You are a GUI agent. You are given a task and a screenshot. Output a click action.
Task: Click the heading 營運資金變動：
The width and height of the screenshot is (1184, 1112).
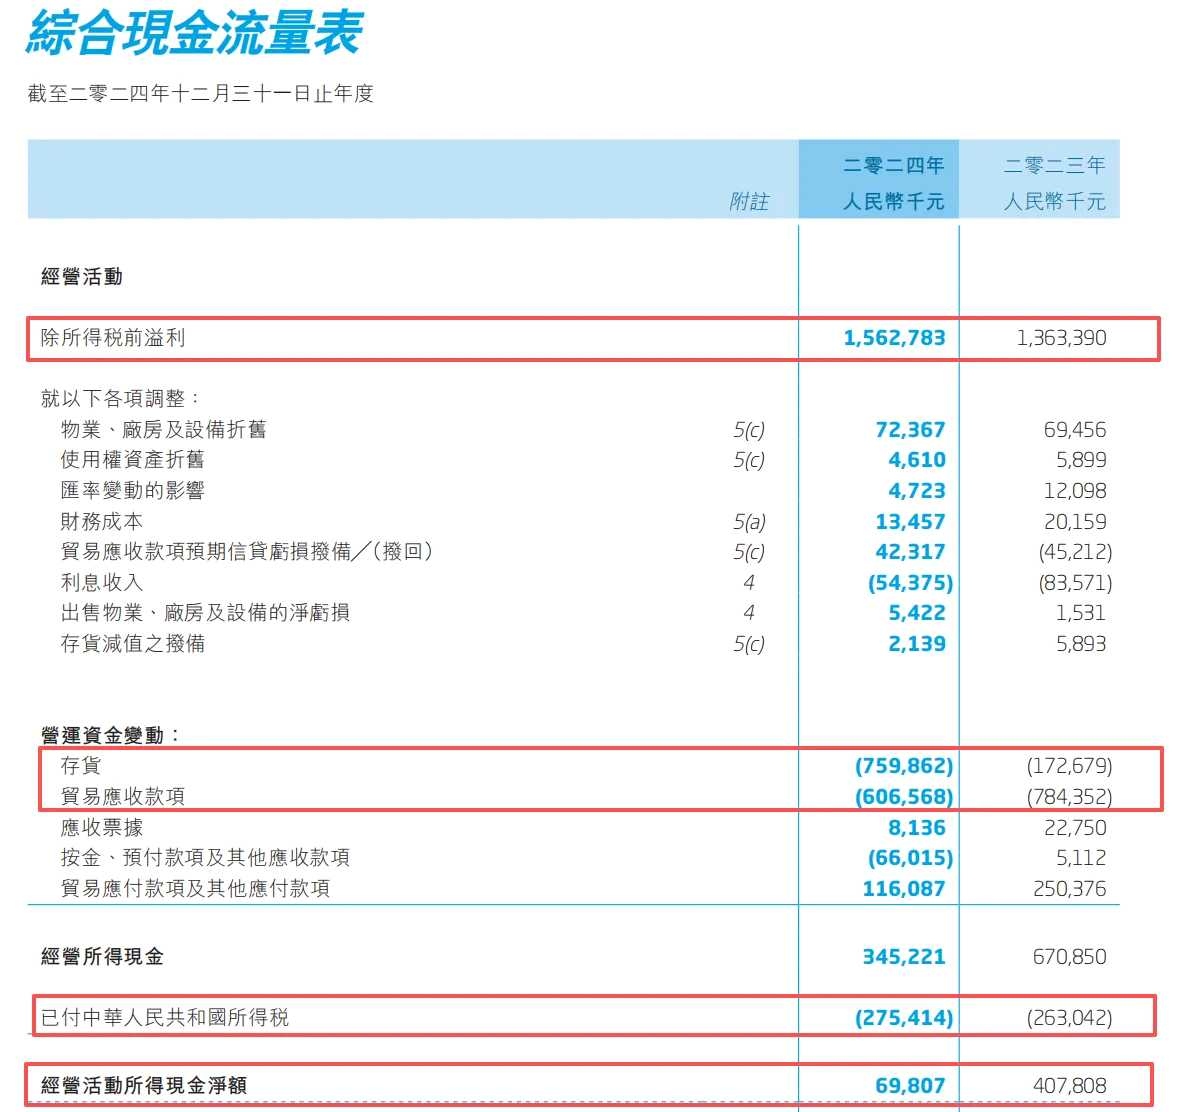point(111,735)
